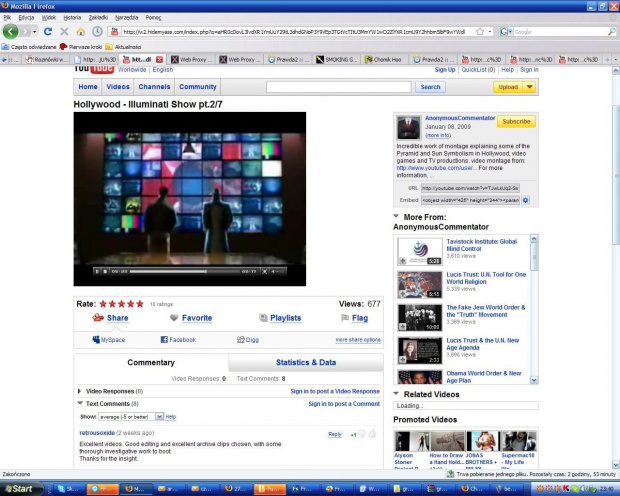Reply to retrousoxide's comment

[335, 434]
